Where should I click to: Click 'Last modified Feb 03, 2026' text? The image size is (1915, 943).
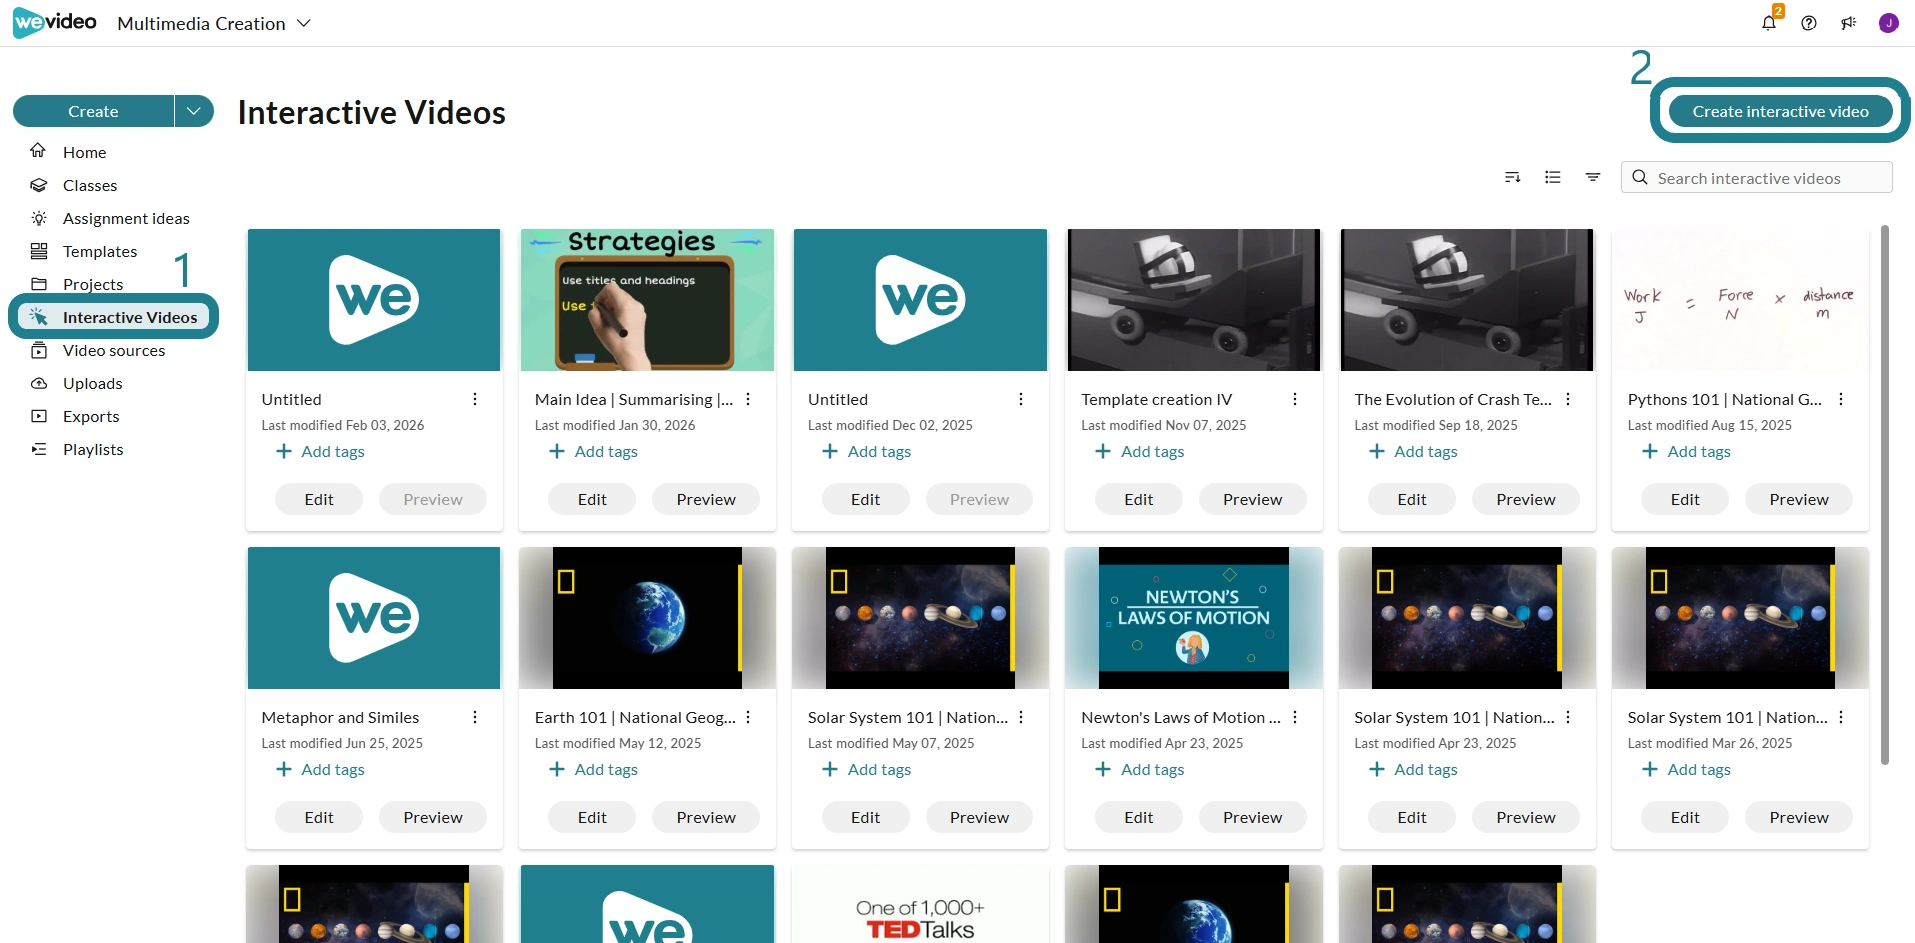pos(343,425)
